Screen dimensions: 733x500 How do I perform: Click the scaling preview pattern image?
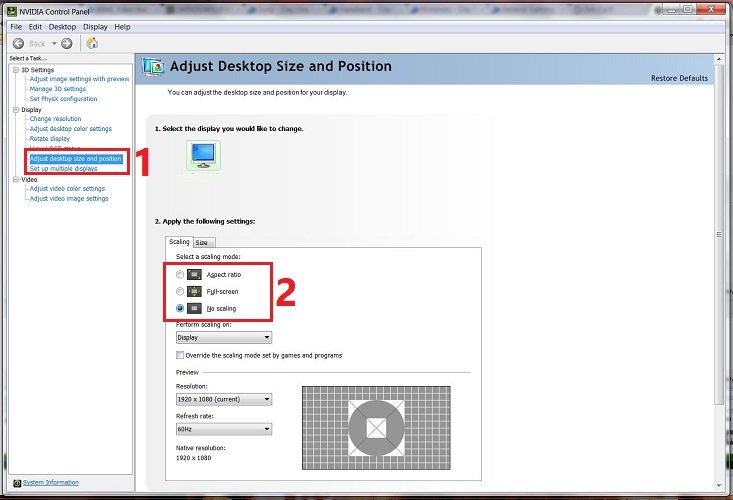click(x=376, y=428)
